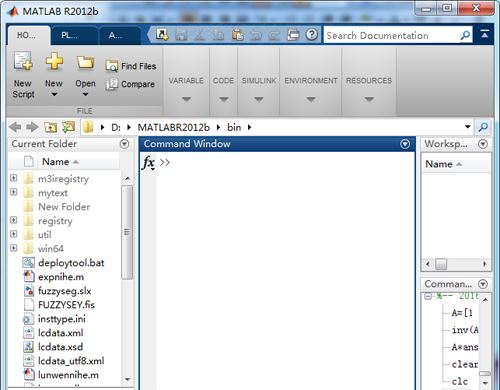The width and height of the screenshot is (500, 390).
Task: Expand the VARIABLE section
Action: 186,99
